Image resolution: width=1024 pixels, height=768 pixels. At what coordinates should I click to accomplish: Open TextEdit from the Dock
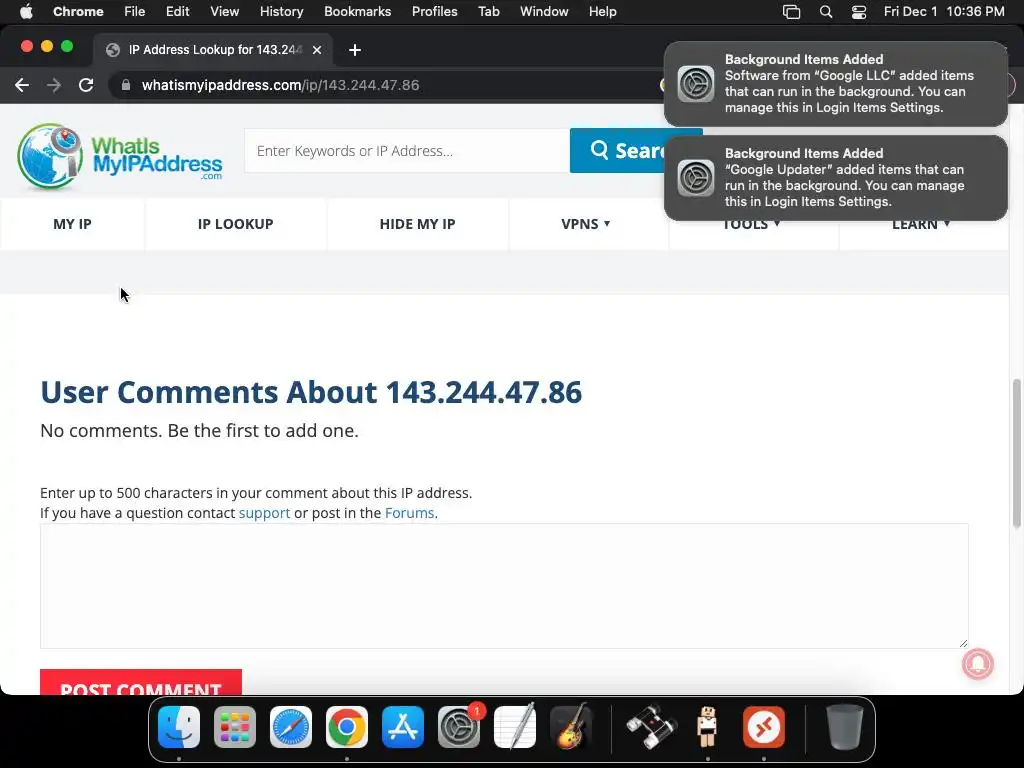[x=515, y=727]
